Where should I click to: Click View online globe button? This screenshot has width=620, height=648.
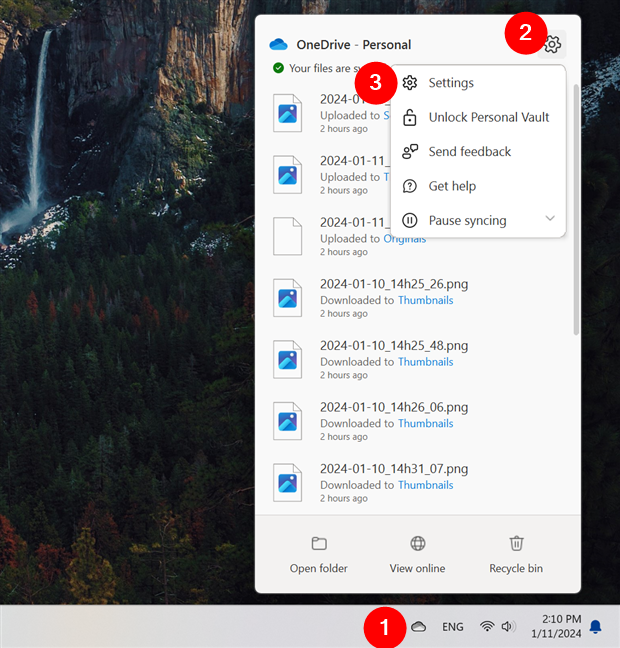pos(417,555)
